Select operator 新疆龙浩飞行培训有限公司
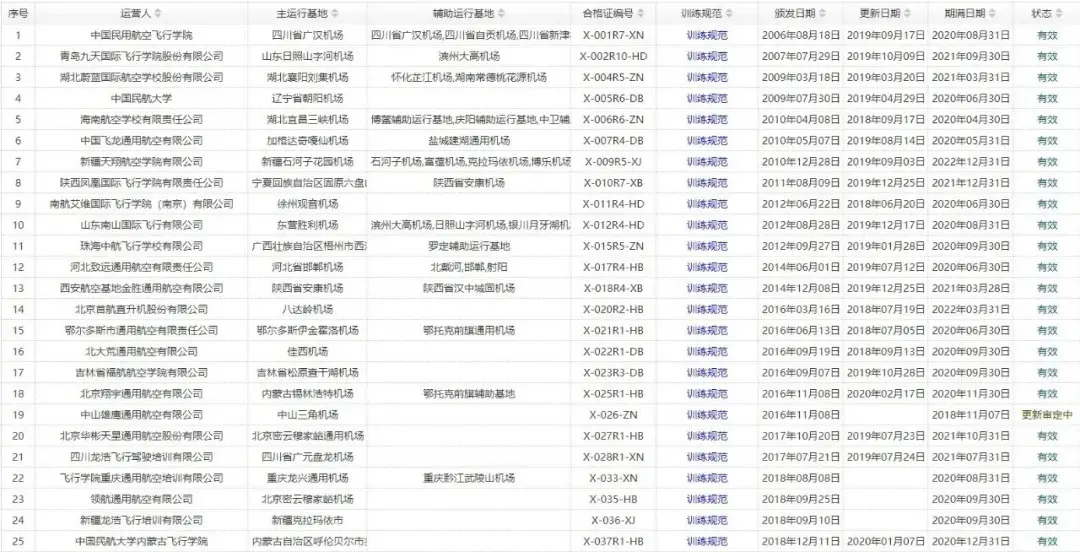Screen dimensions: 1080x552 [141, 520]
